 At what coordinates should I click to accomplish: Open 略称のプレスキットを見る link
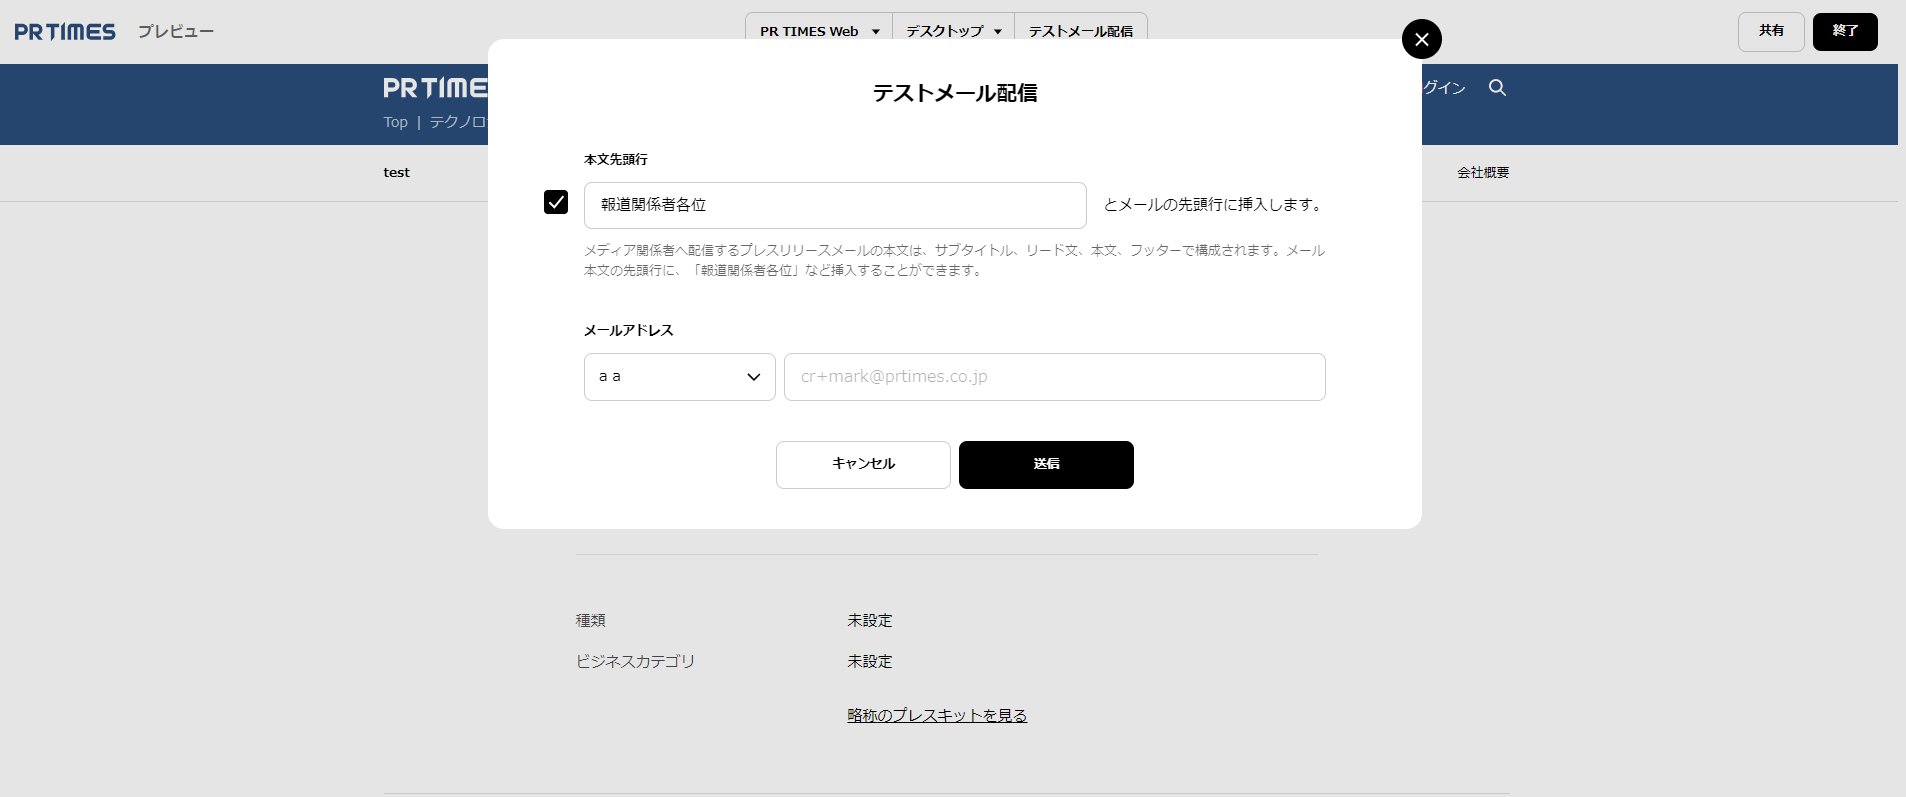pos(937,715)
